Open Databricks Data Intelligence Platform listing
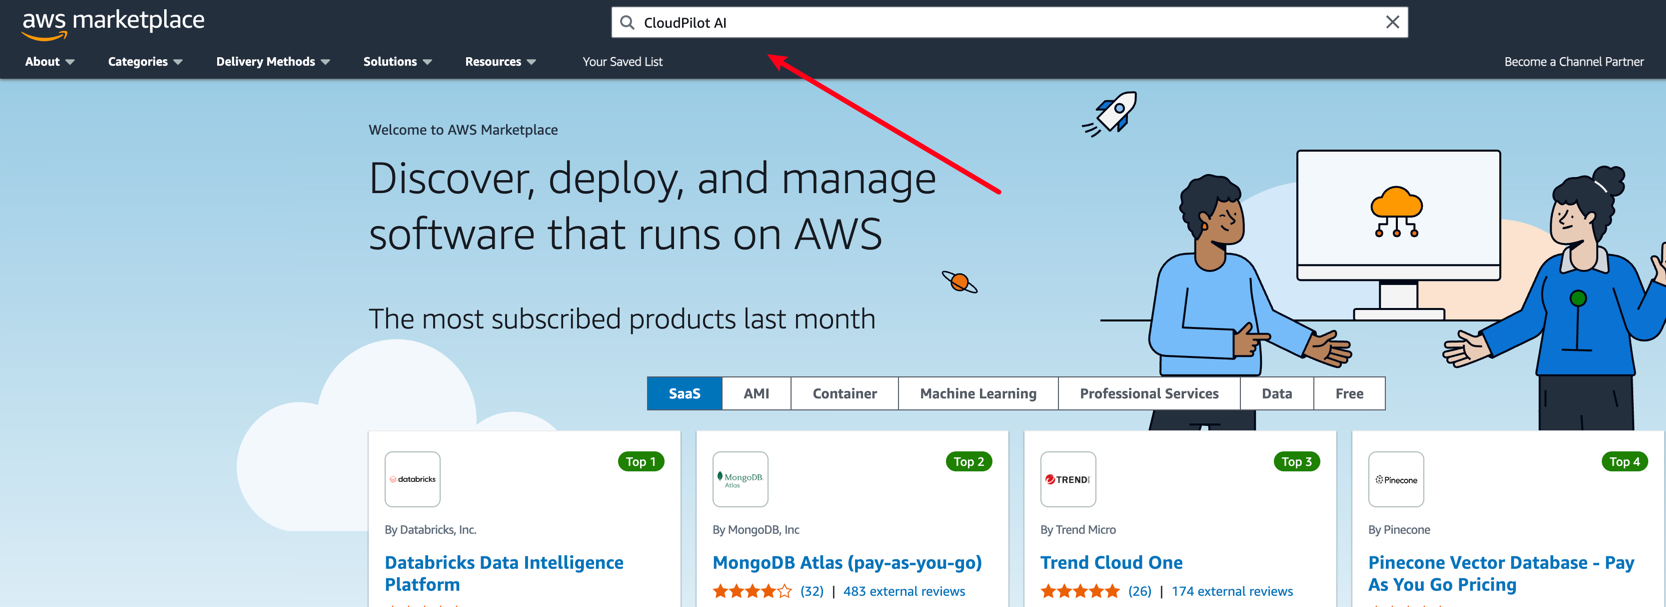The width and height of the screenshot is (1666, 607). coord(504,573)
